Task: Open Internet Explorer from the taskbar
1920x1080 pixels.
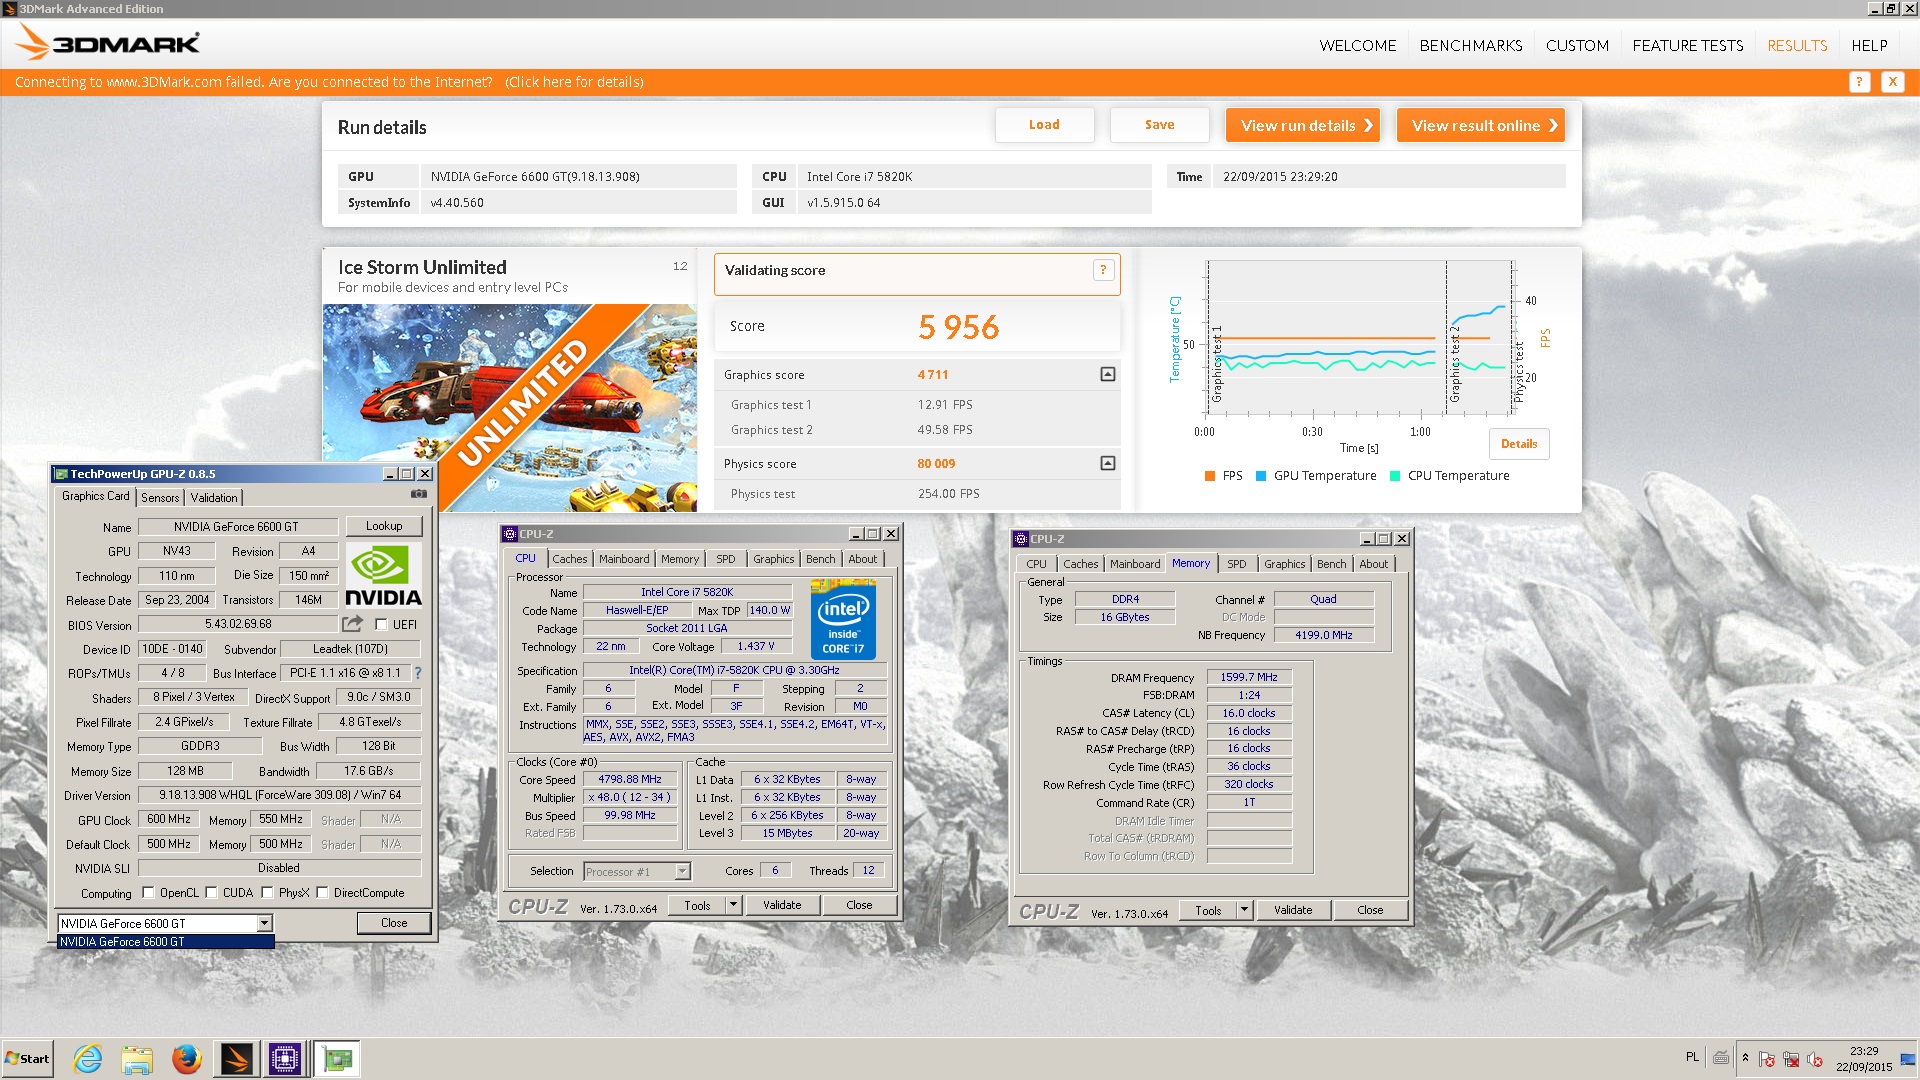Action: 88,1058
